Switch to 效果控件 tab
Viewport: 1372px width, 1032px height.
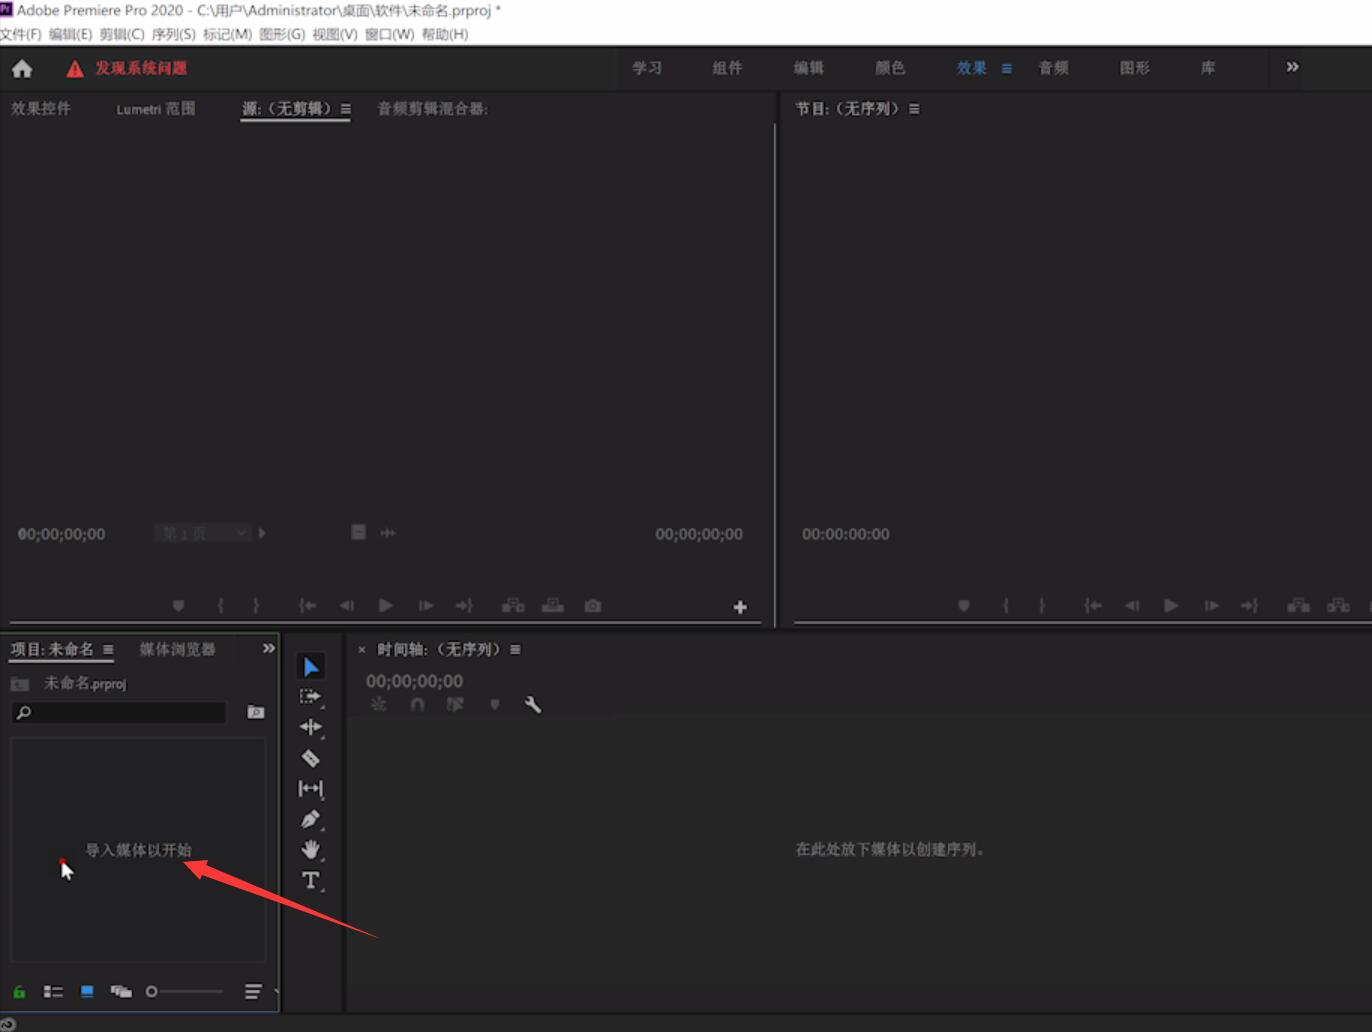click(x=41, y=109)
